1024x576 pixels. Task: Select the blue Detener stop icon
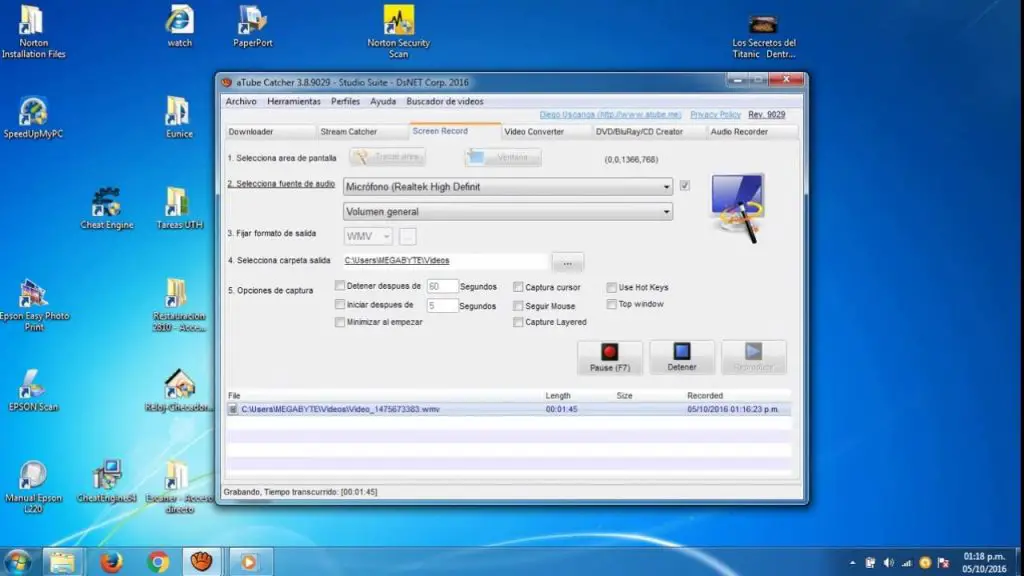pos(682,352)
